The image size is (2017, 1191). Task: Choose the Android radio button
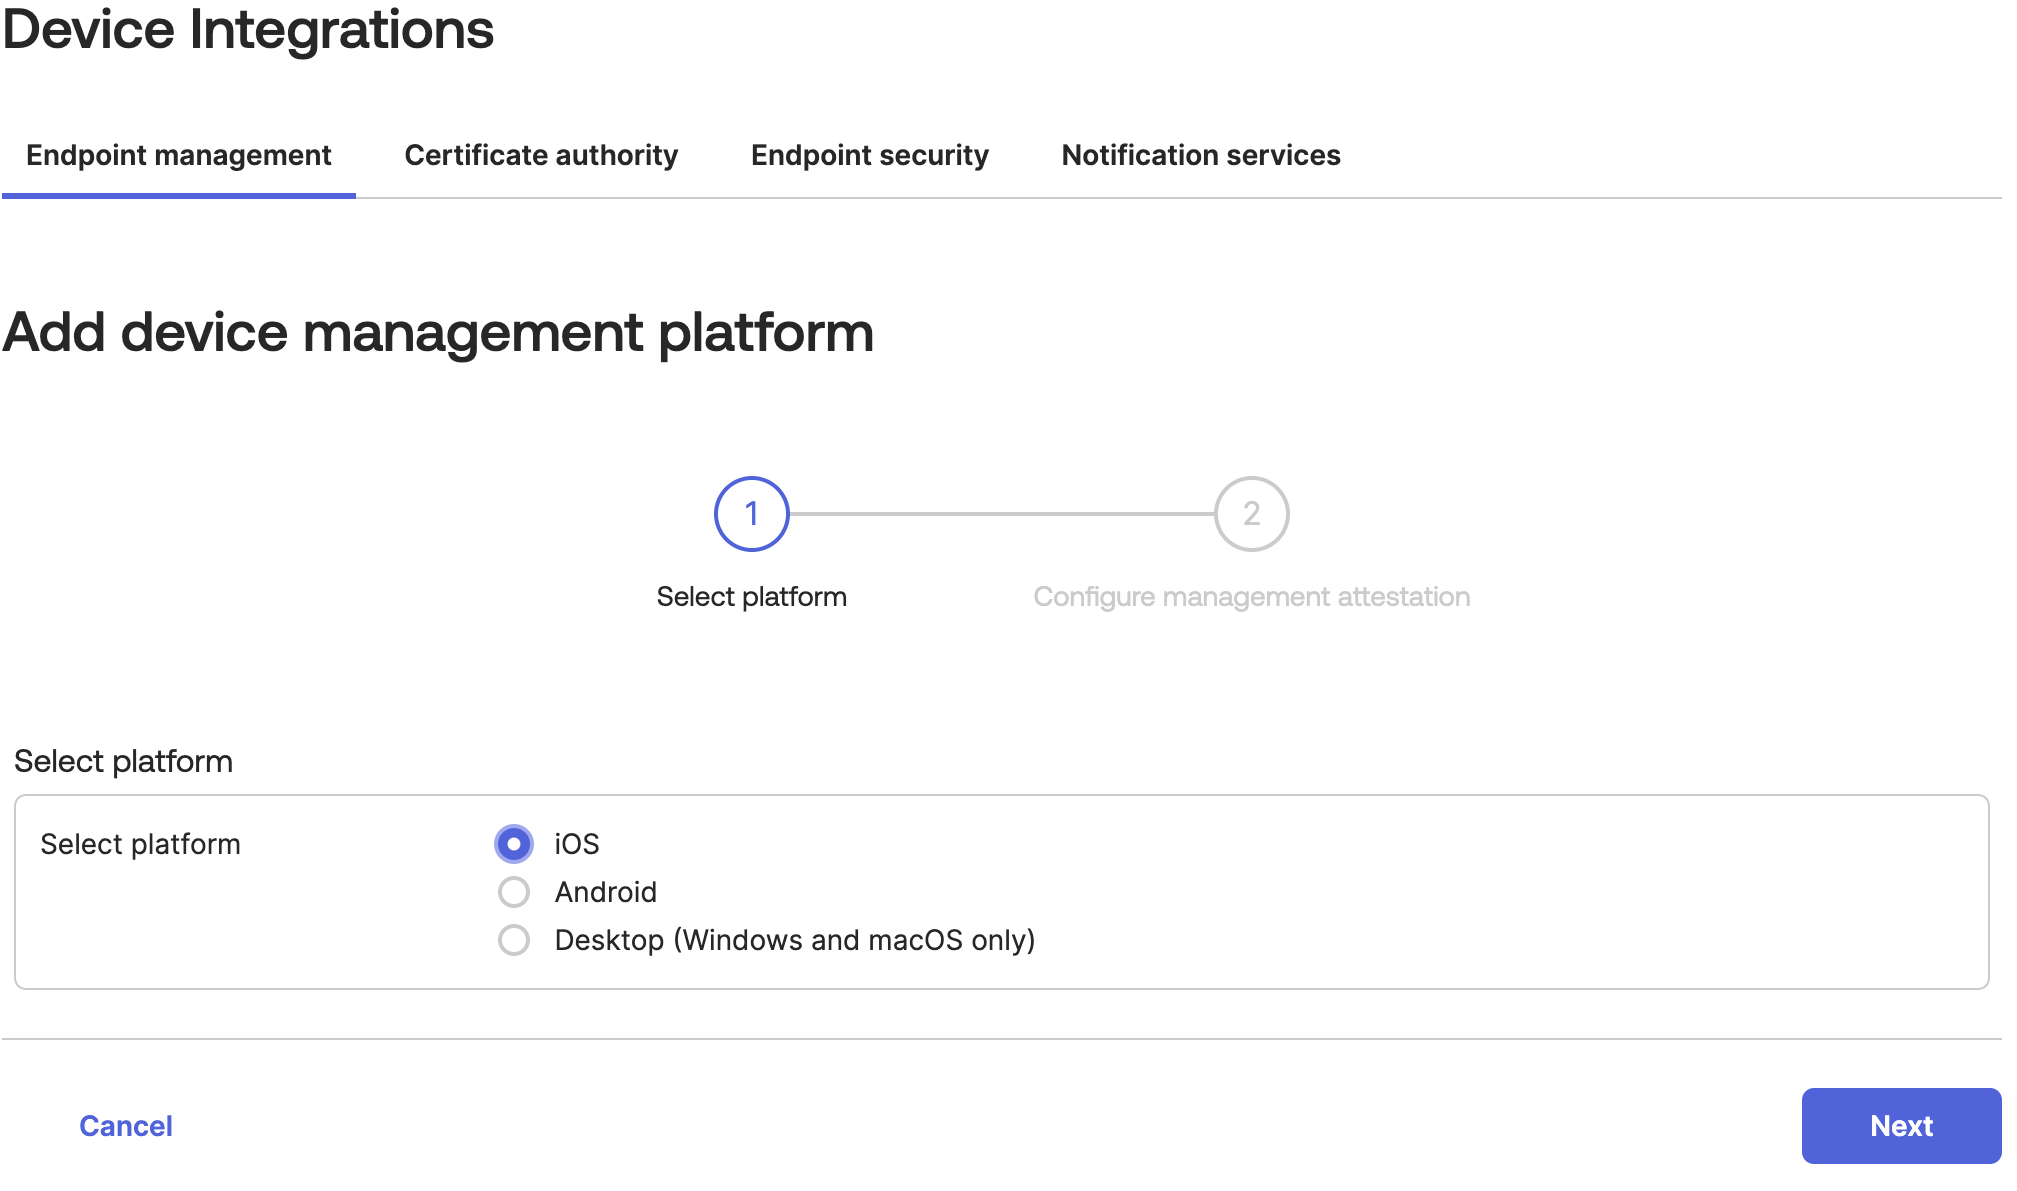tap(514, 892)
